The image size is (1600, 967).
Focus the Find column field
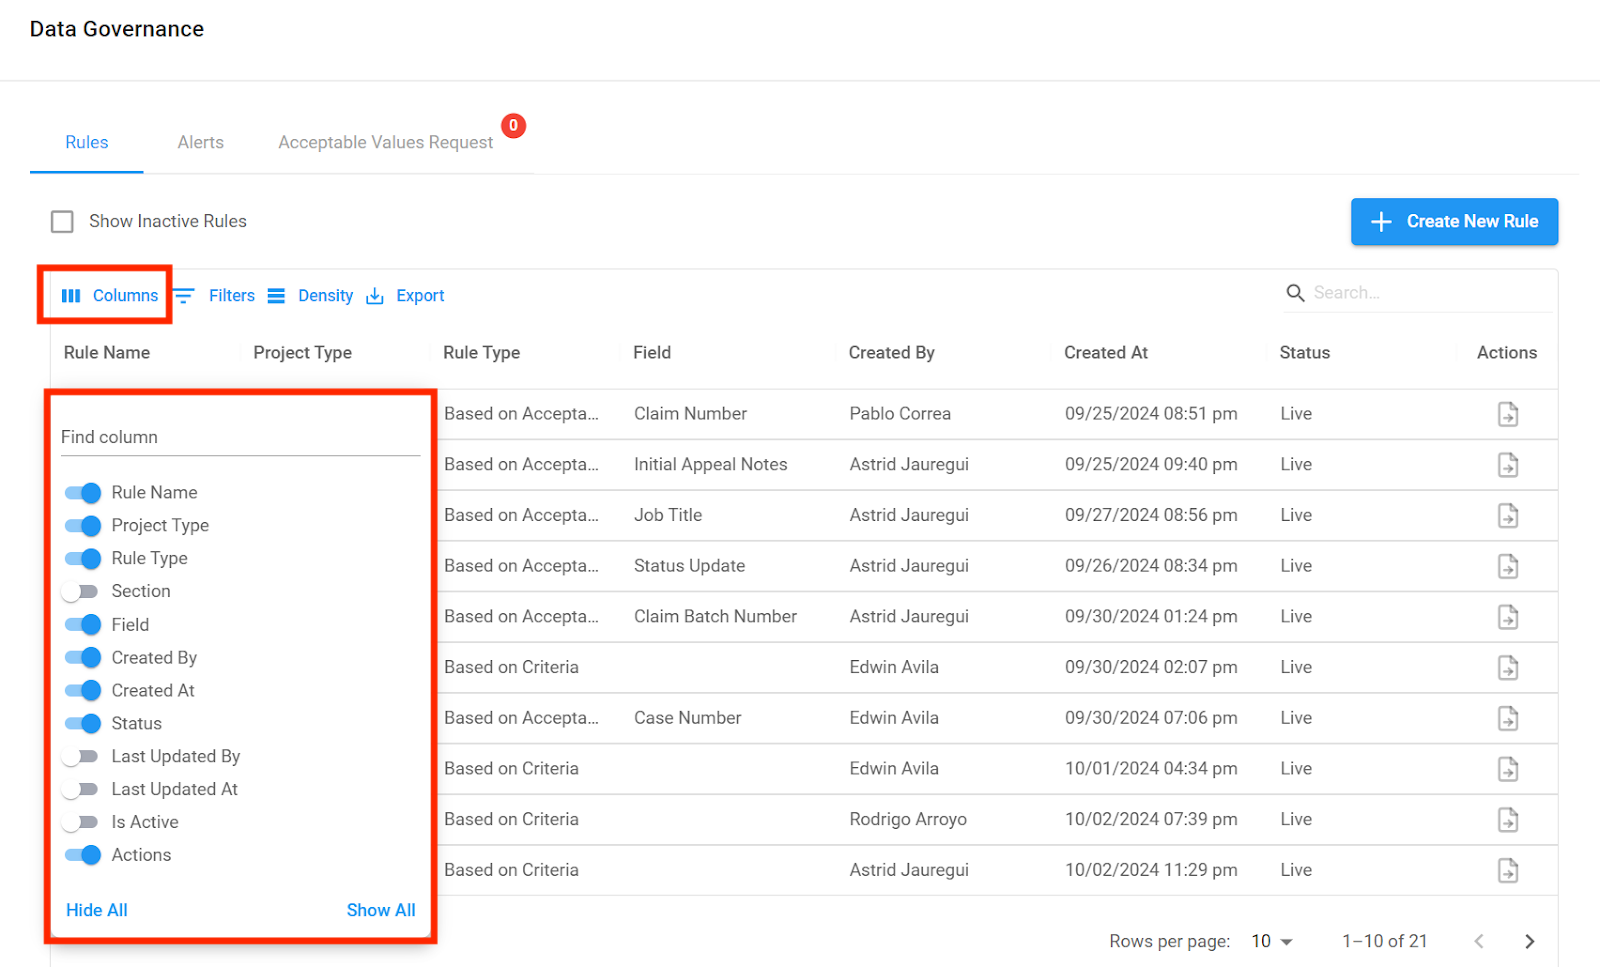240,437
